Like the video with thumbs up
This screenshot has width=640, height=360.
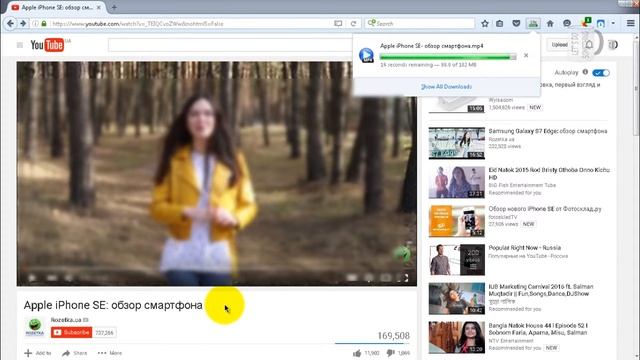tap(357, 353)
